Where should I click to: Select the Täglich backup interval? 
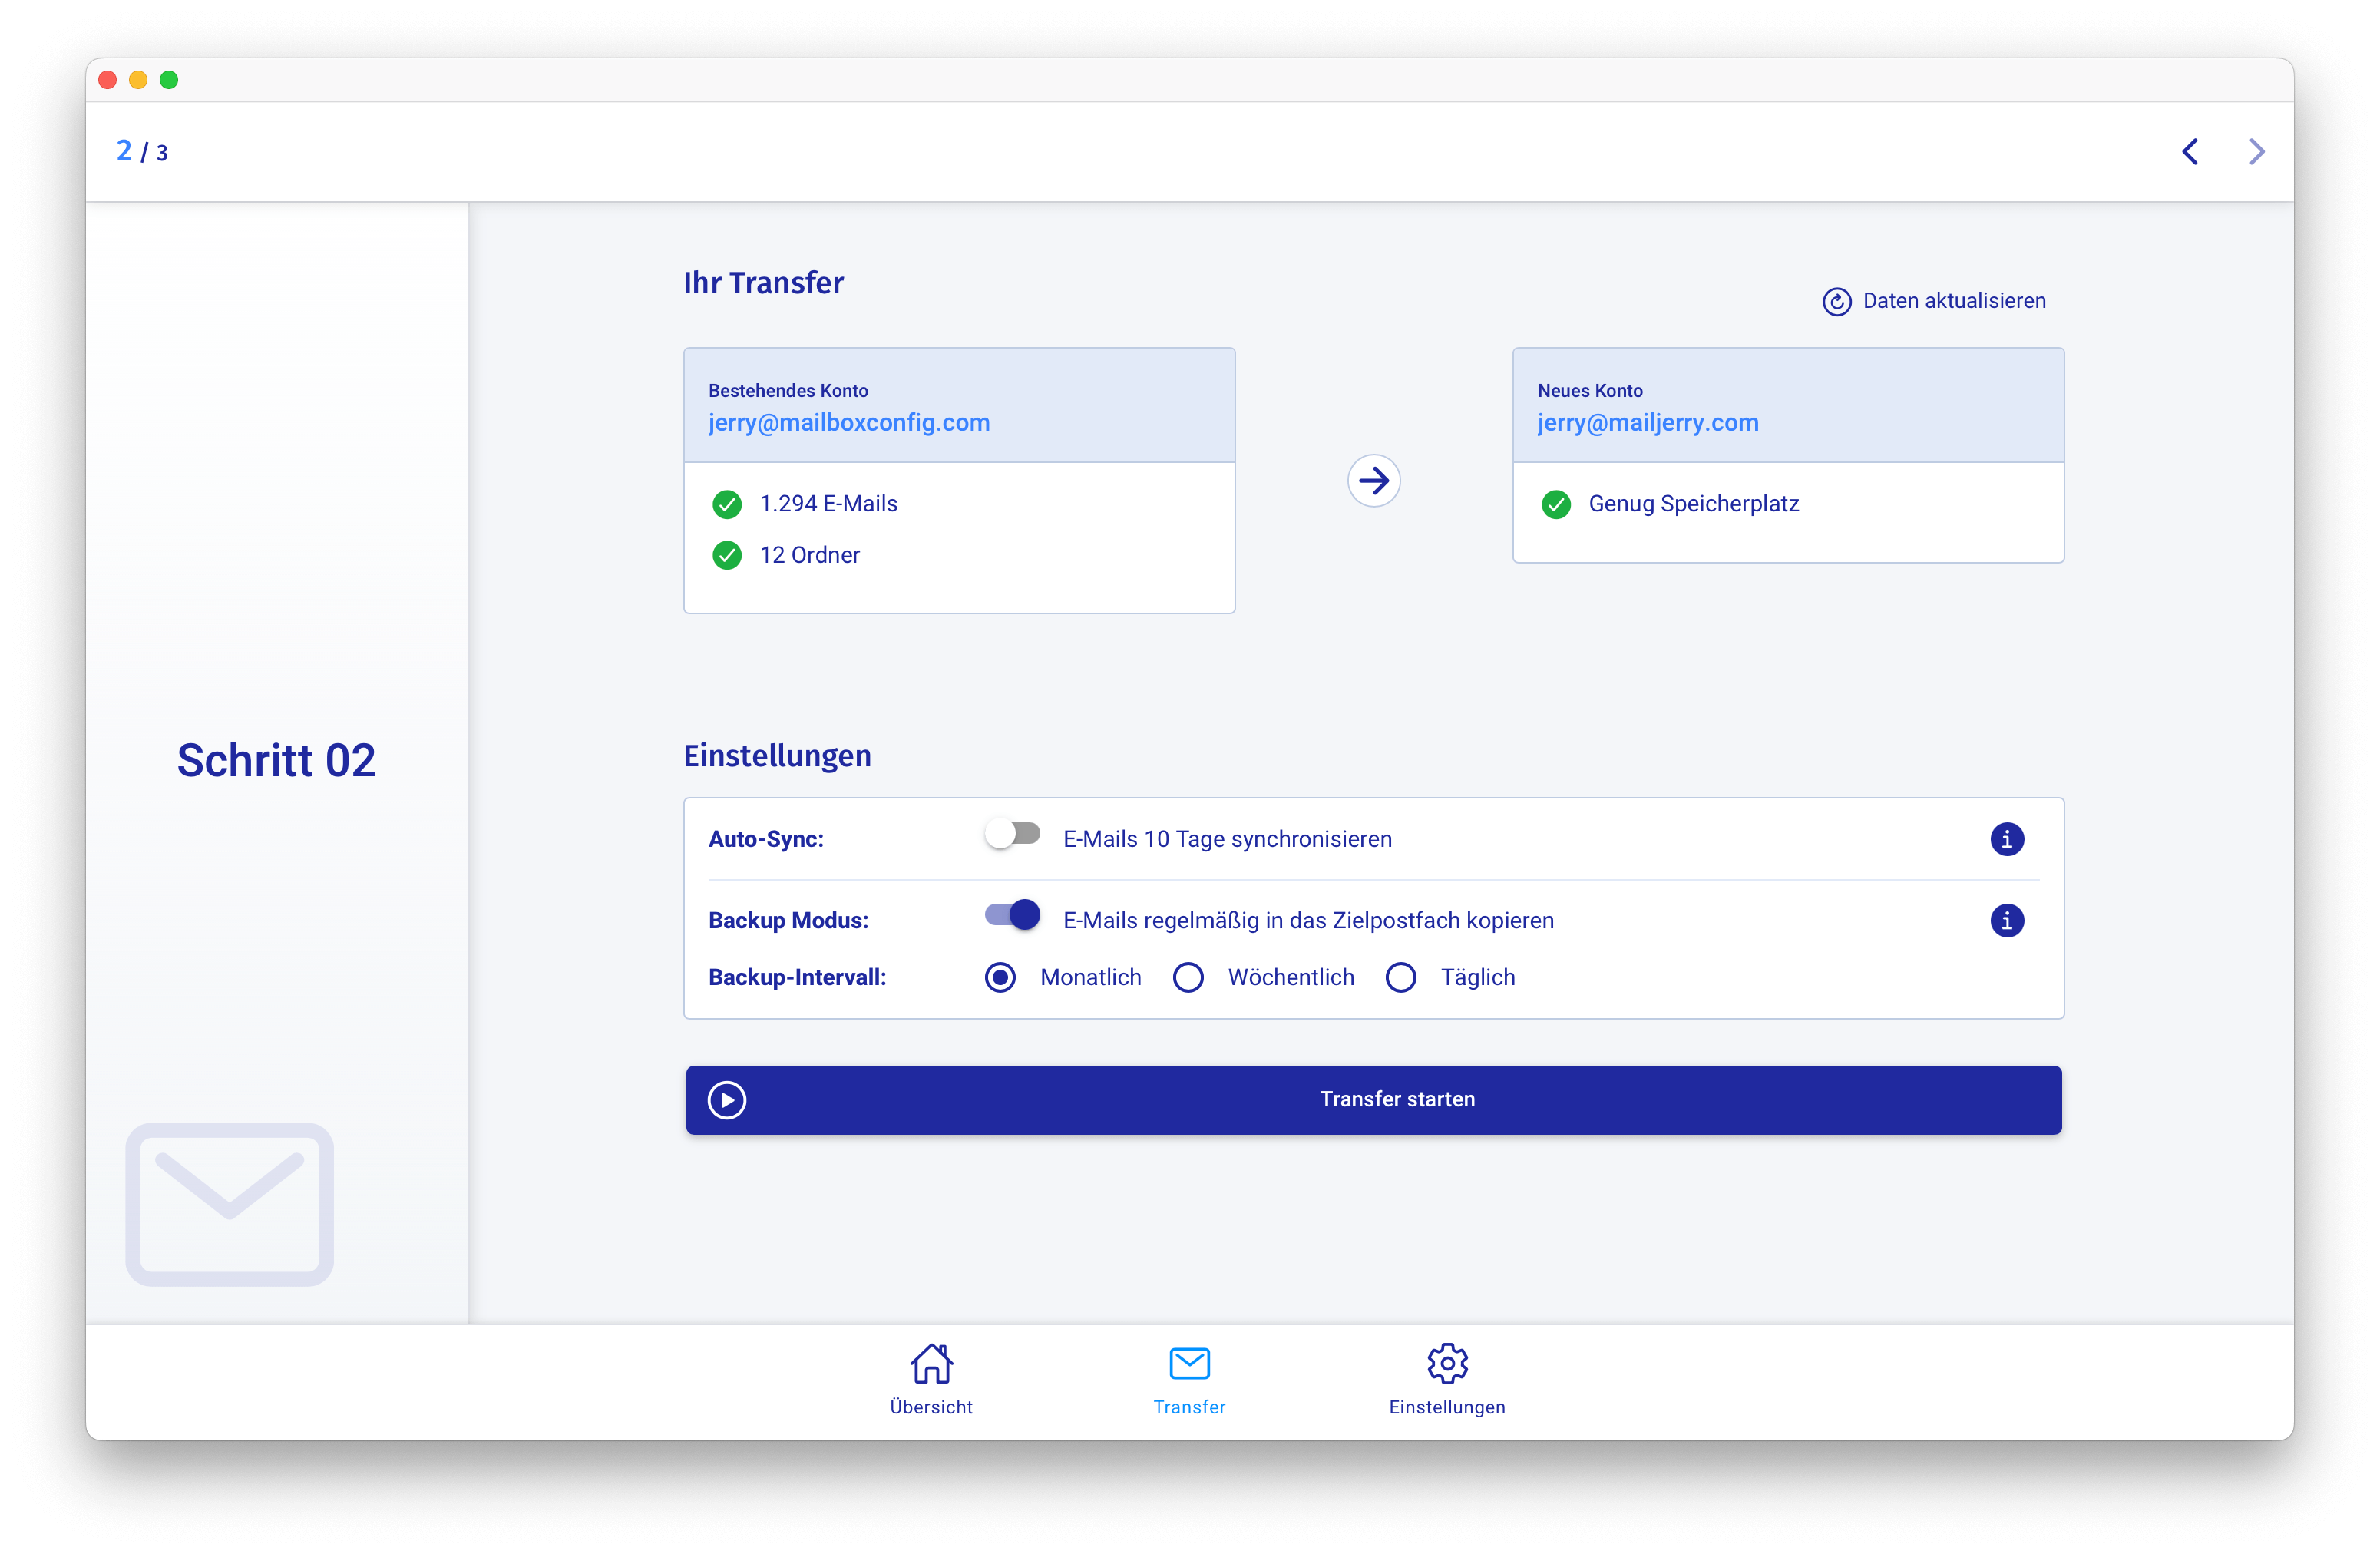[x=1401, y=977]
